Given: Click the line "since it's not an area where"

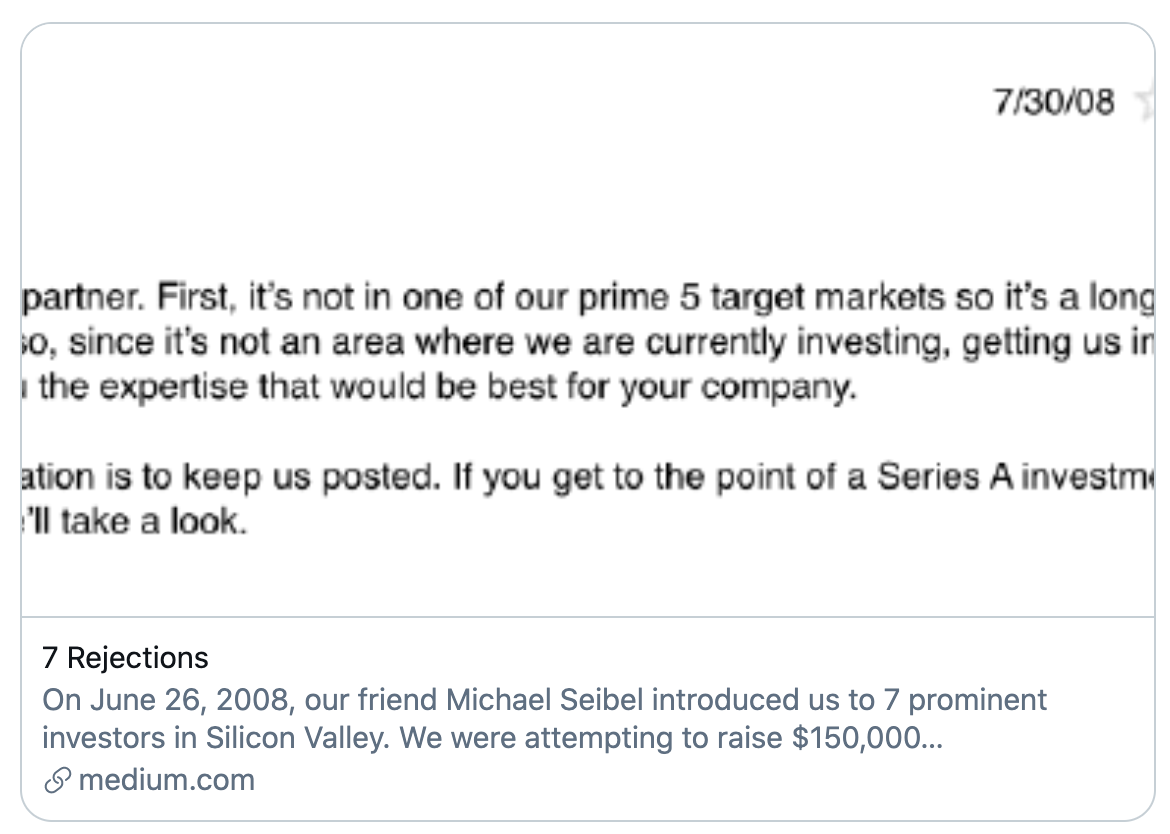Looking at the screenshot, I should click(588, 342).
